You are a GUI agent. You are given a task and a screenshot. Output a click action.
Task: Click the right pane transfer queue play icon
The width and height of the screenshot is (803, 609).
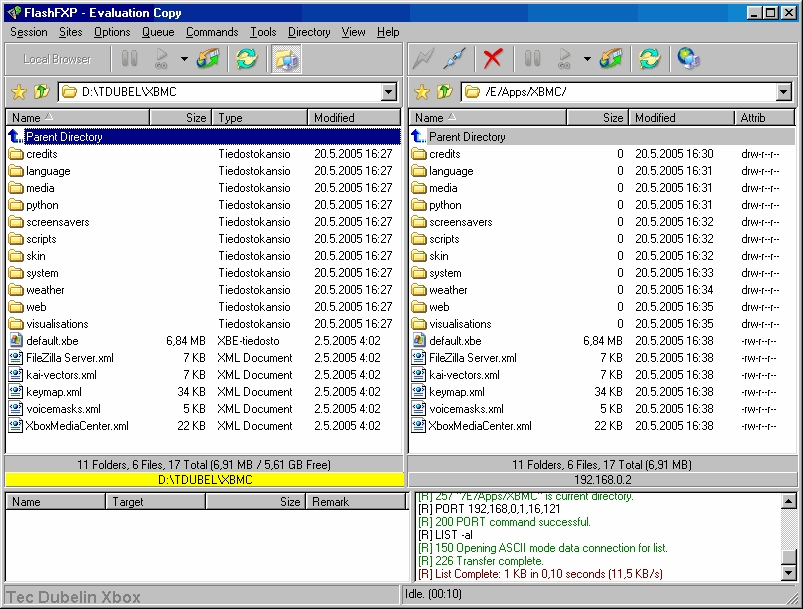[564, 59]
